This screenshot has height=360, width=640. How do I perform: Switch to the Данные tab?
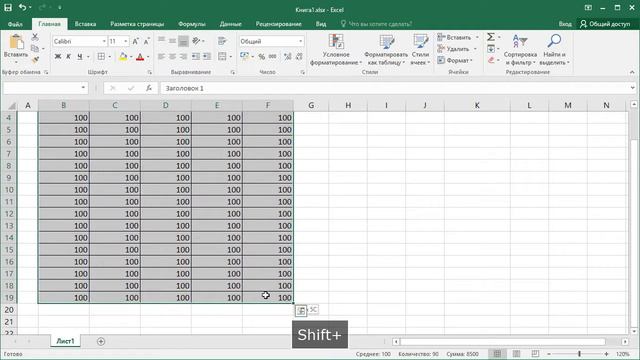(x=231, y=24)
